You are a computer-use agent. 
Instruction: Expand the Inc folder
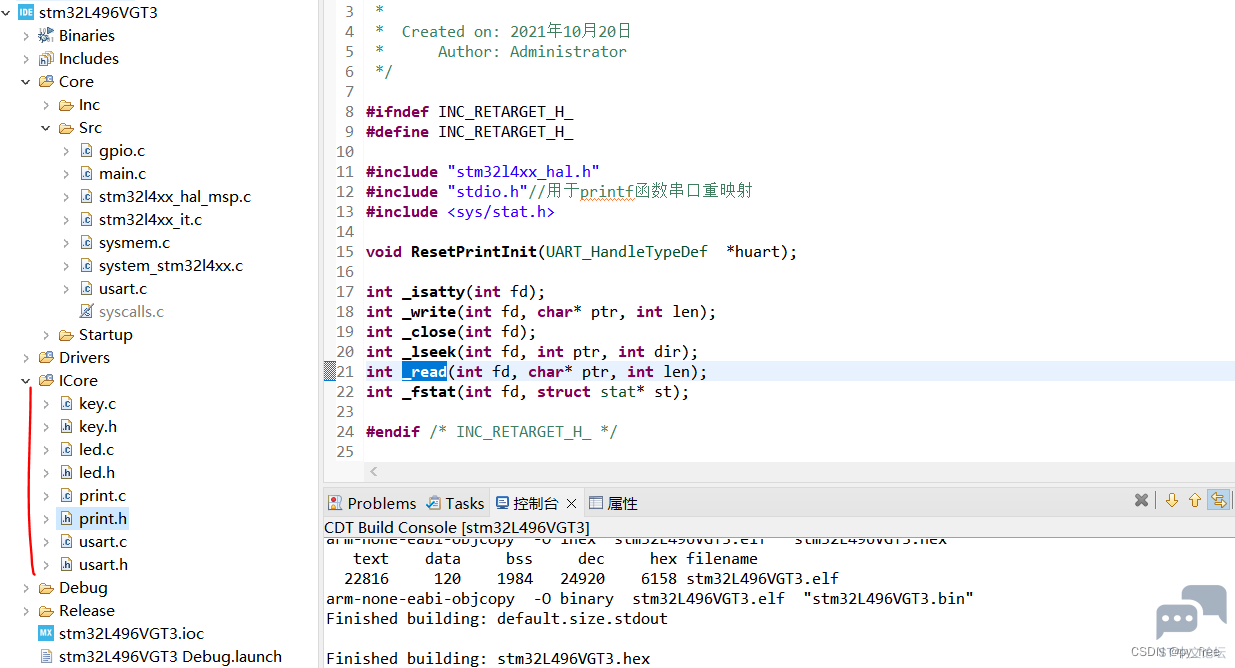click(x=46, y=105)
